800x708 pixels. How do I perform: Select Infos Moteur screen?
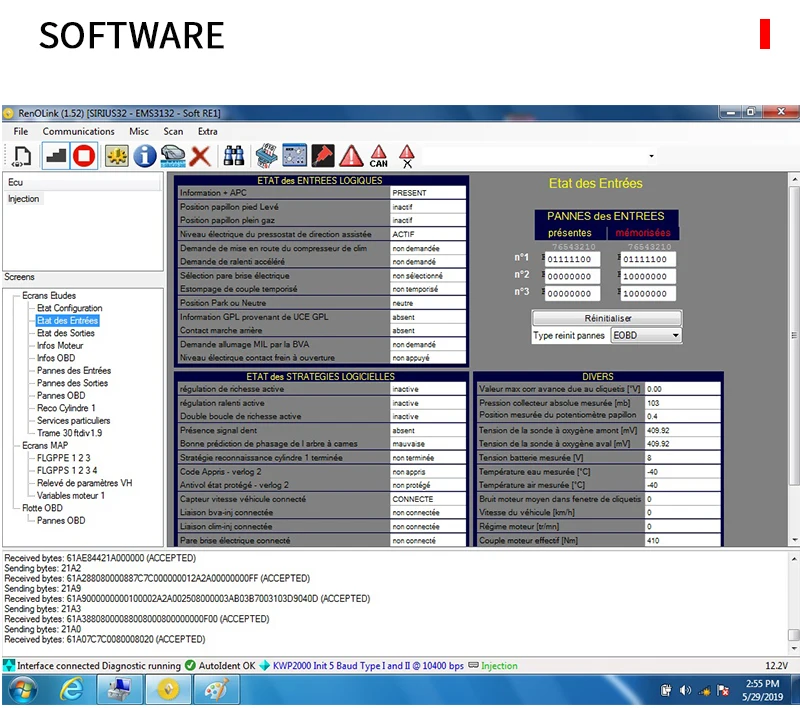(60, 346)
